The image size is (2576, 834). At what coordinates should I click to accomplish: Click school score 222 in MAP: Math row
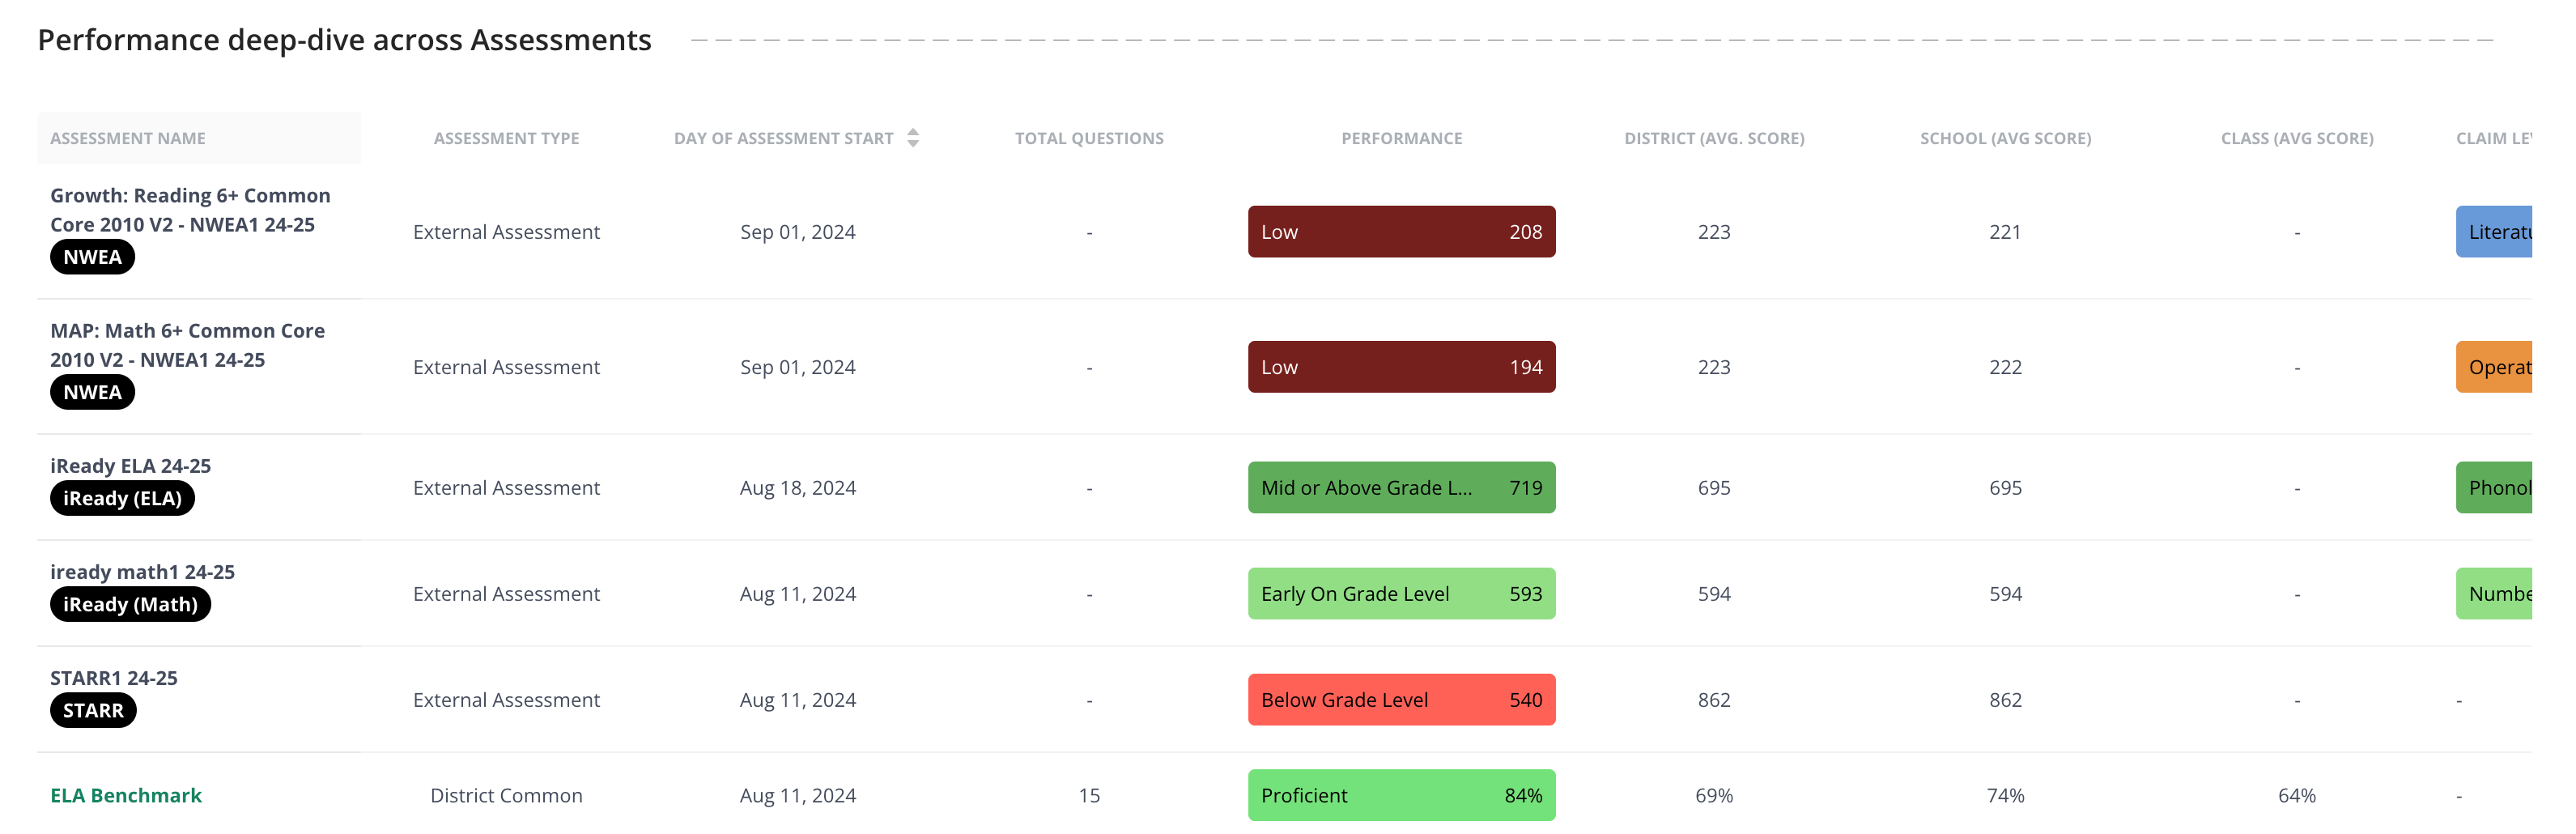(2005, 367)
